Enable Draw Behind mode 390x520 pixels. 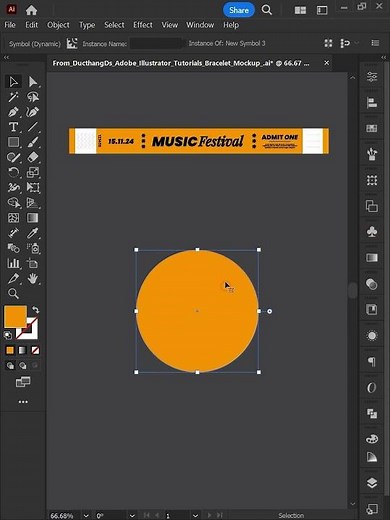click(23, 366)
